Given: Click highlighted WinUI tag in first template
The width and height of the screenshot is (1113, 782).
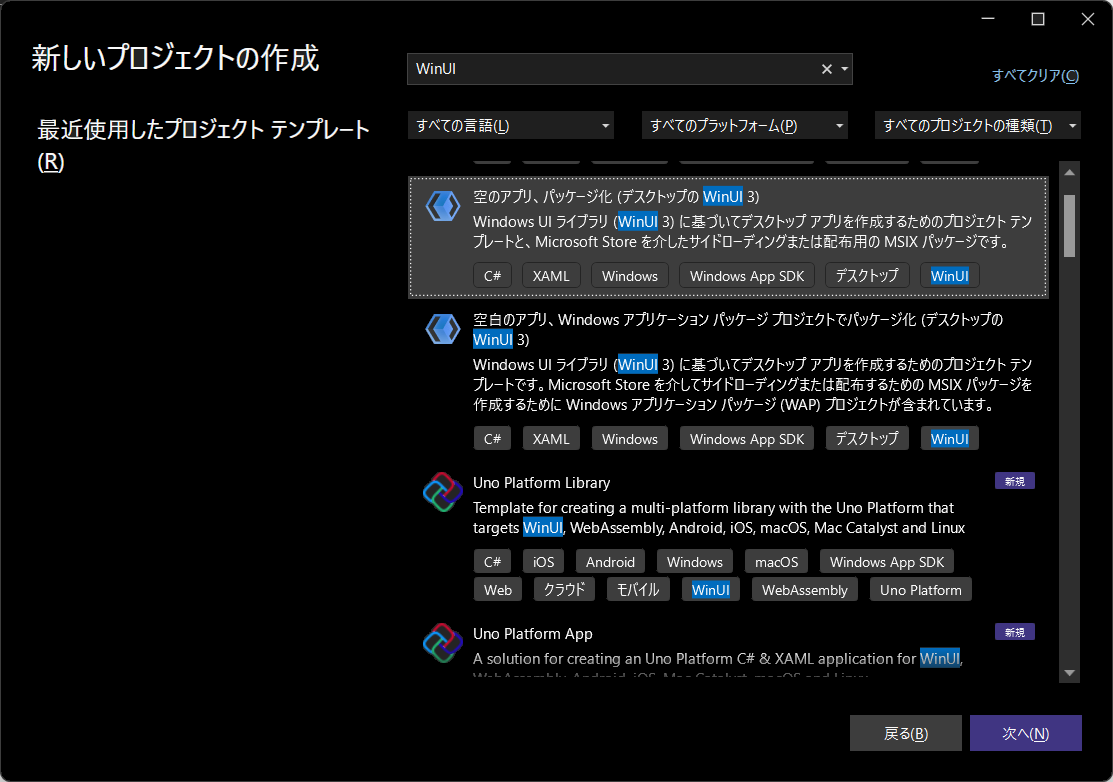Looking at the screenshot, I should [950, 275].
